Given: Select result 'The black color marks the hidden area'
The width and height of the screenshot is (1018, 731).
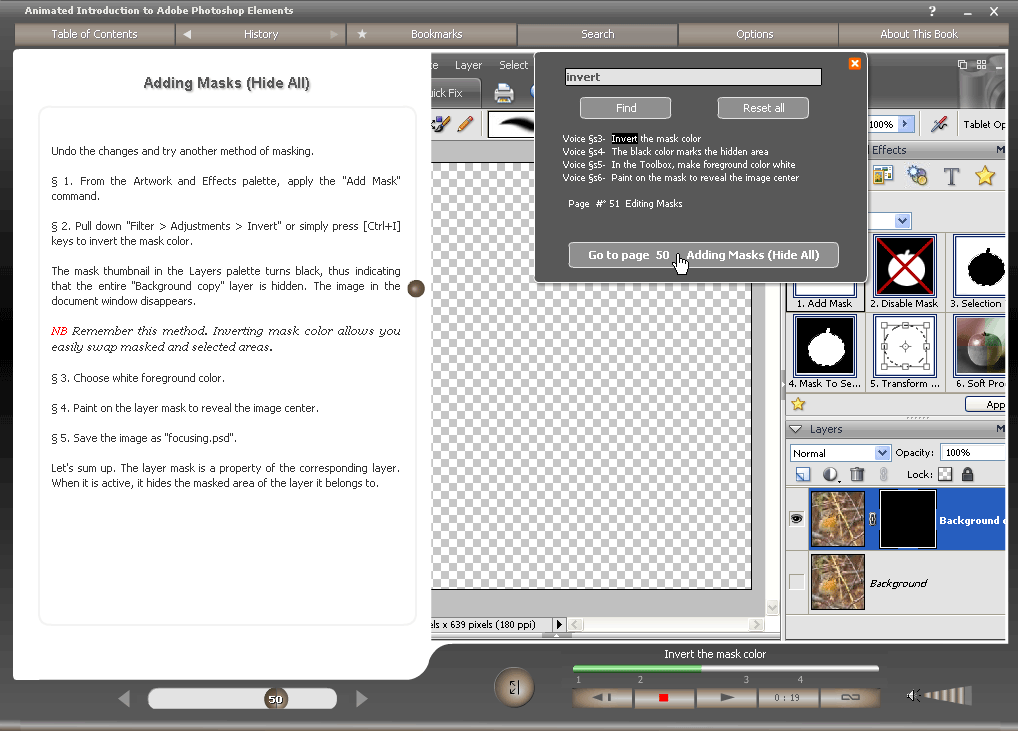Looking at the screenshot, I should (x=689, y=152).
